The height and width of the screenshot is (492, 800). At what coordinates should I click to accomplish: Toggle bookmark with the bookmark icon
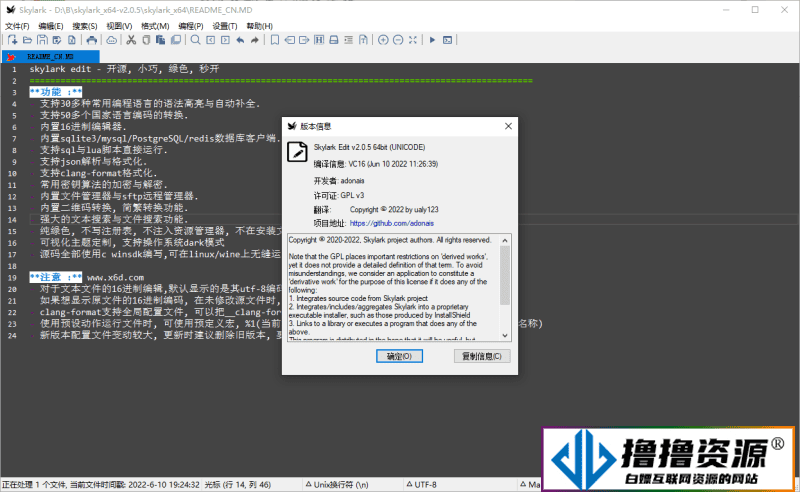coord(274,40)
